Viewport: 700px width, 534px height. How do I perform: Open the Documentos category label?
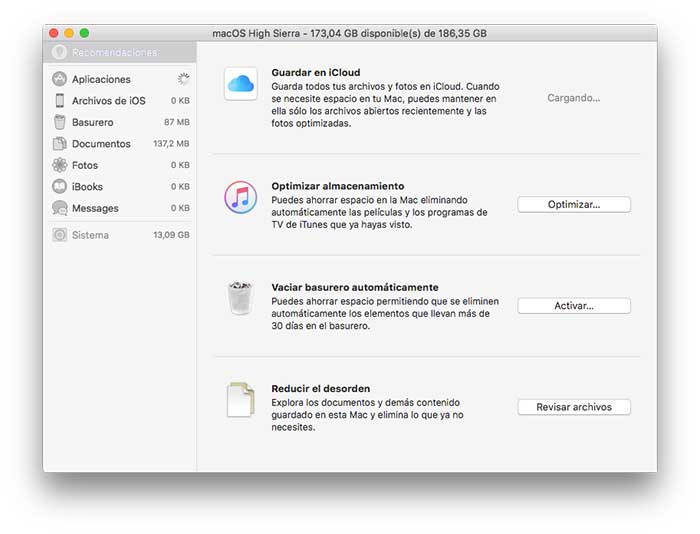(101, 144)
